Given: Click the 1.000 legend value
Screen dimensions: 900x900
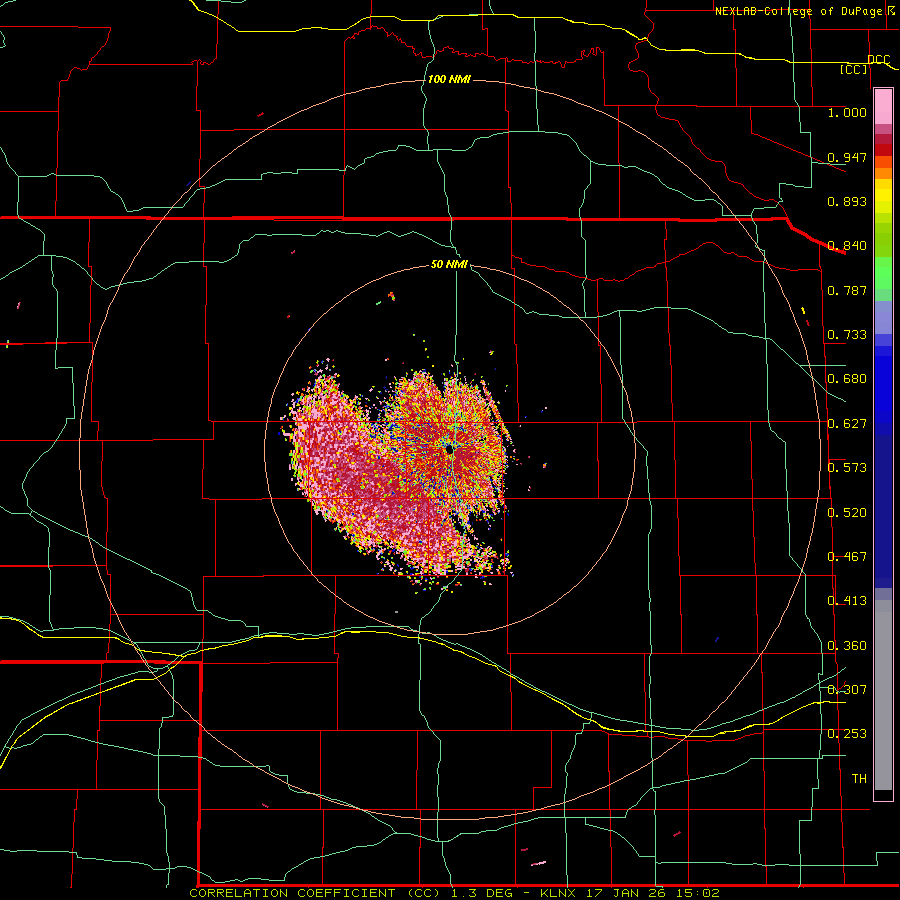Looking at the screenshot, I should 847,112.
